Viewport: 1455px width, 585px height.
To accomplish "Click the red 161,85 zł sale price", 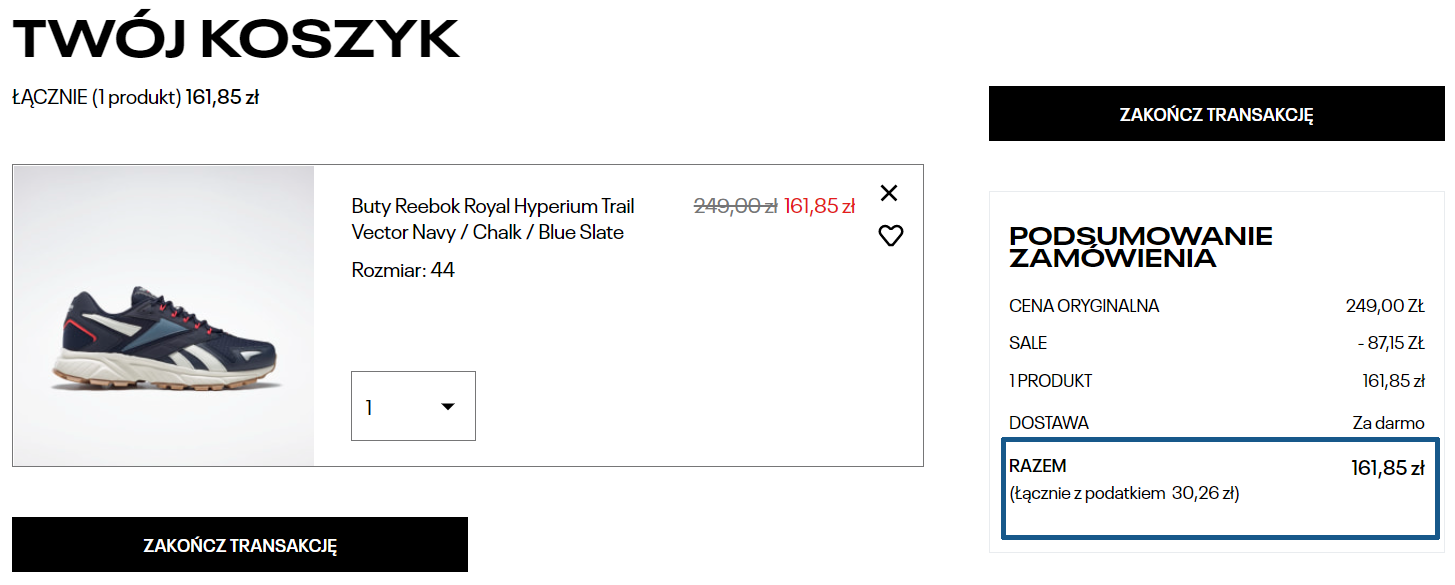I will [x=820, y=206].
